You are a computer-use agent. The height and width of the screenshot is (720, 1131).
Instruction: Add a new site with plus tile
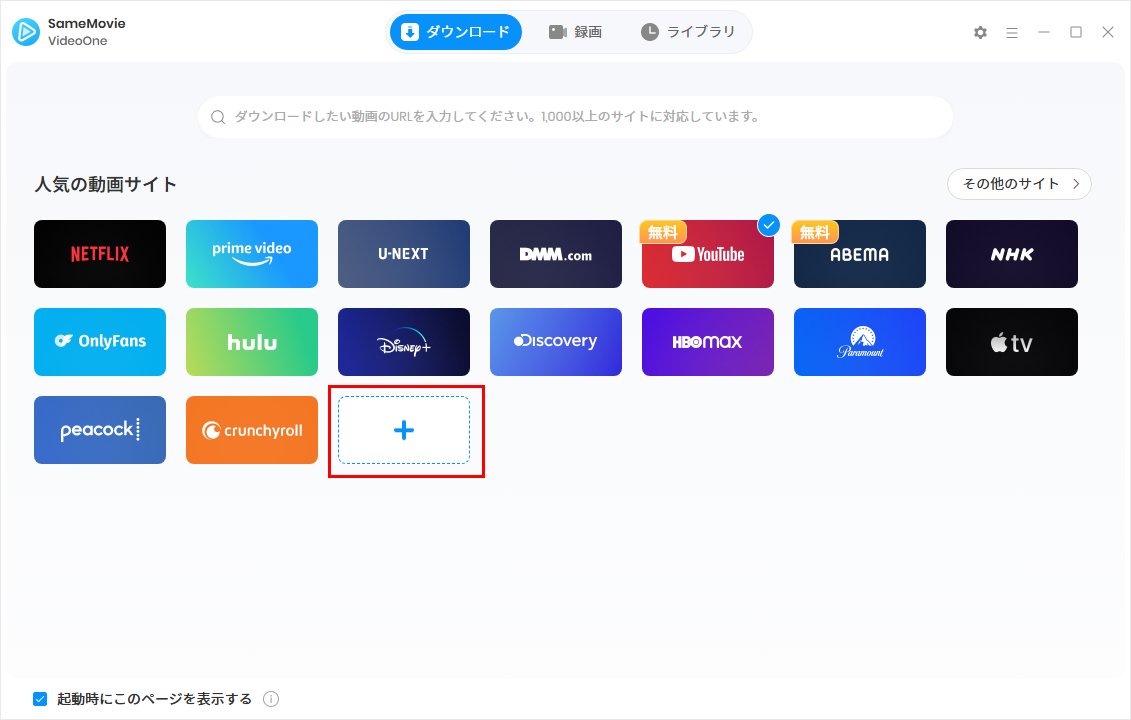click(404, 430)
